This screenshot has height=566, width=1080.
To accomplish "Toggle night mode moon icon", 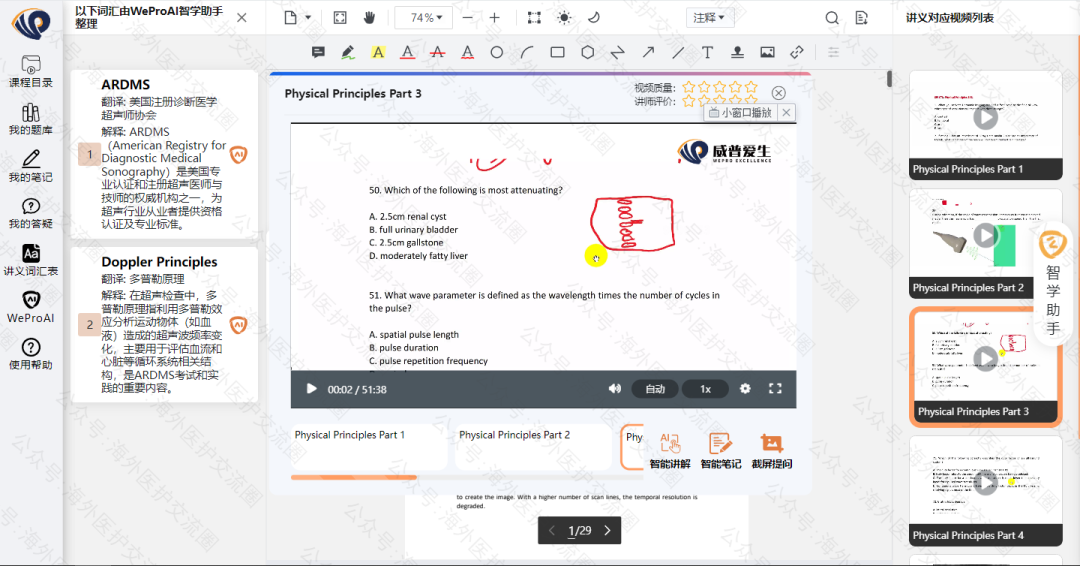I will pyautogui.click(x=593, y=17).
